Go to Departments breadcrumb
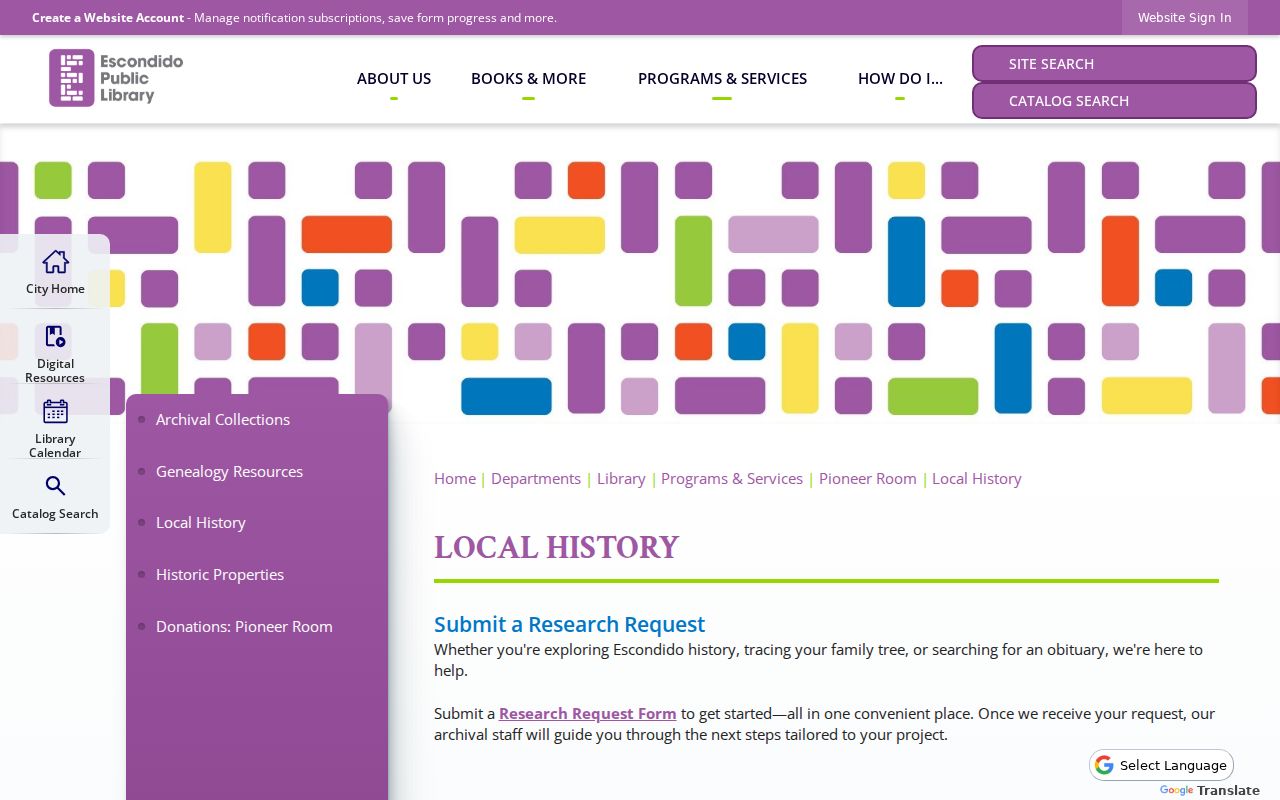Image resolution: width=1280 pixels, height=800 pixels. [536, 478]
